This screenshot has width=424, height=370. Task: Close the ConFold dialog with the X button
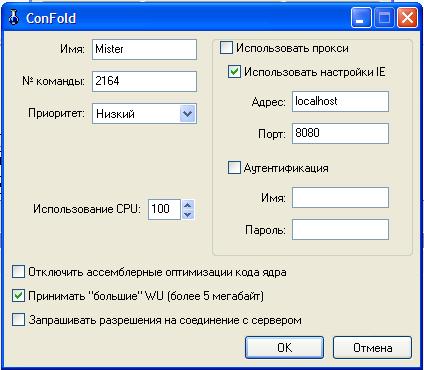pyautogui.click(x=407, y=18)
